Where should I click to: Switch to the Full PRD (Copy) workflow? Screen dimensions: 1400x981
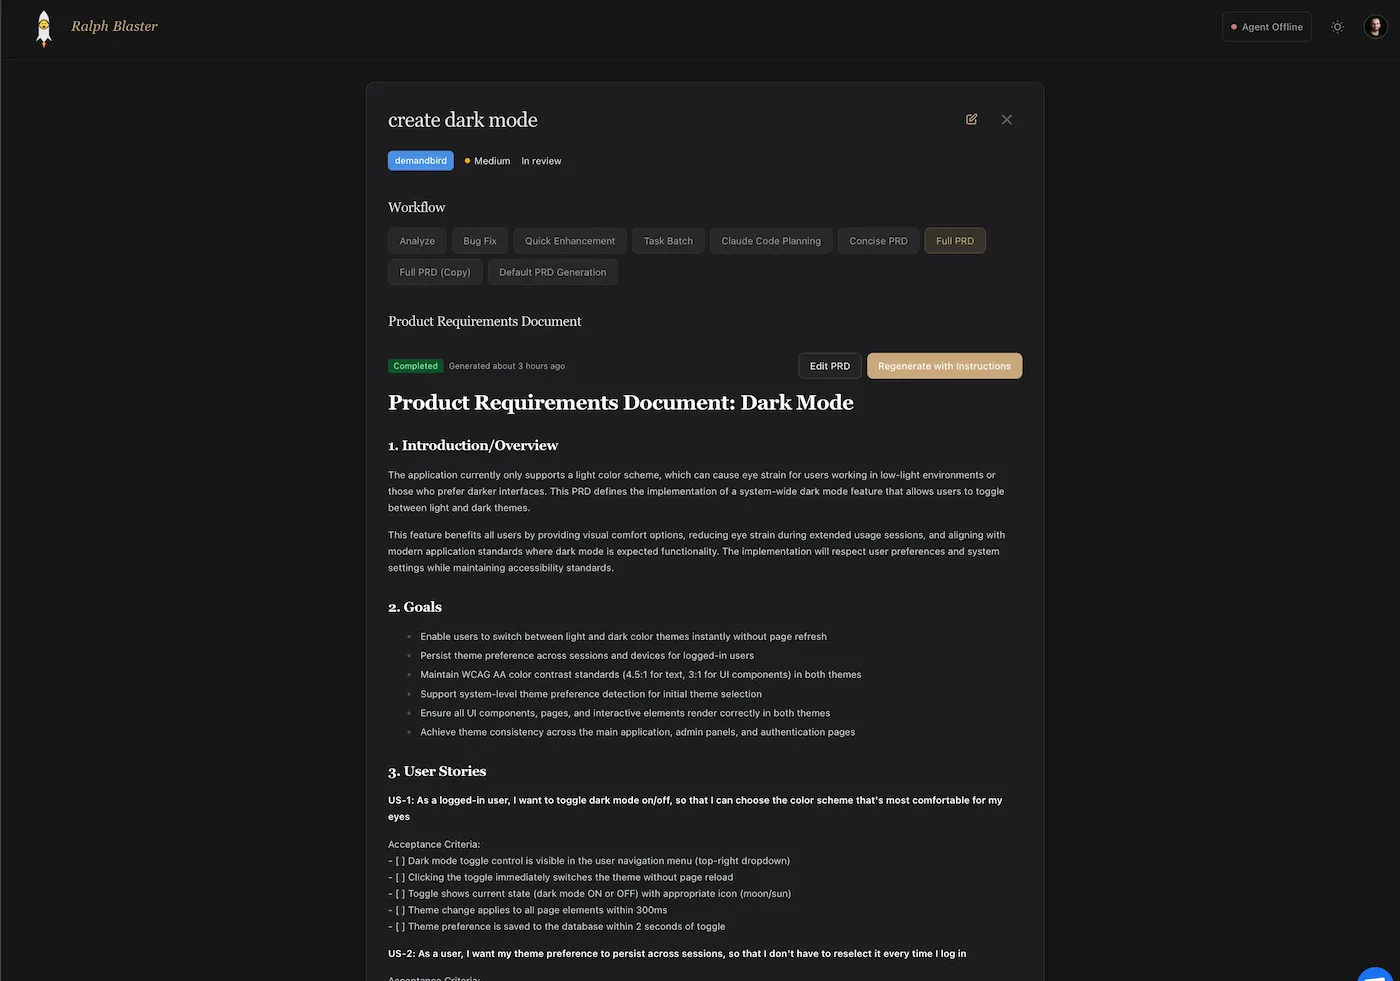434,271
